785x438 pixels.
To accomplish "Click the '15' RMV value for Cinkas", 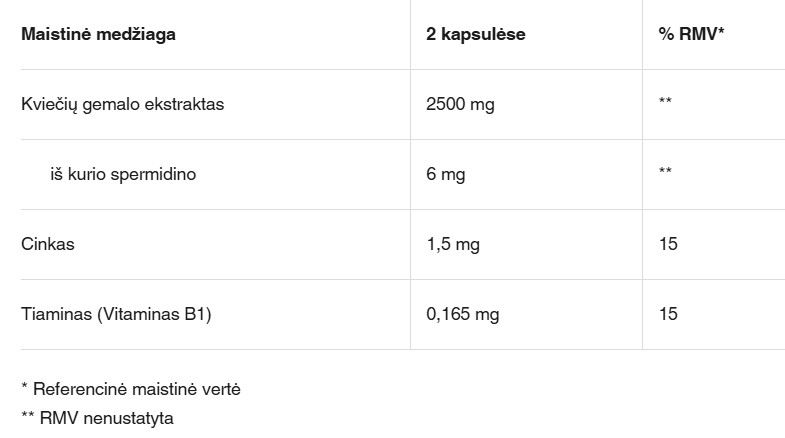I will pos(668,244).
